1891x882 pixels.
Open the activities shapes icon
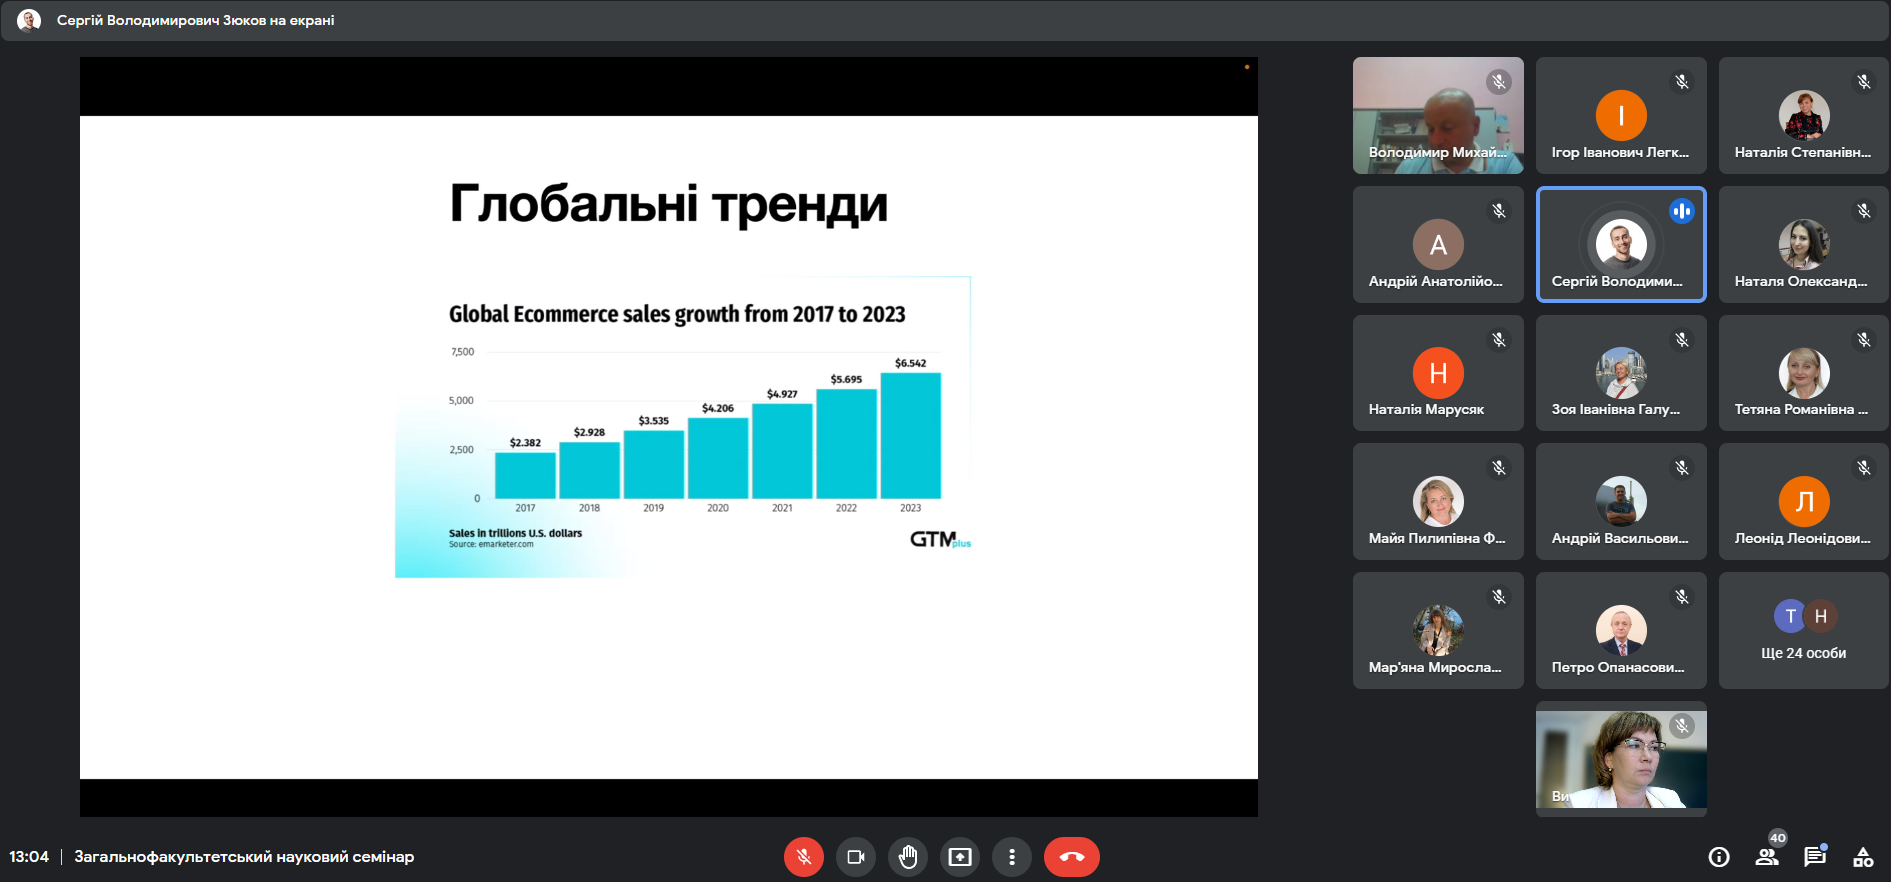(x=1863, y=857)
